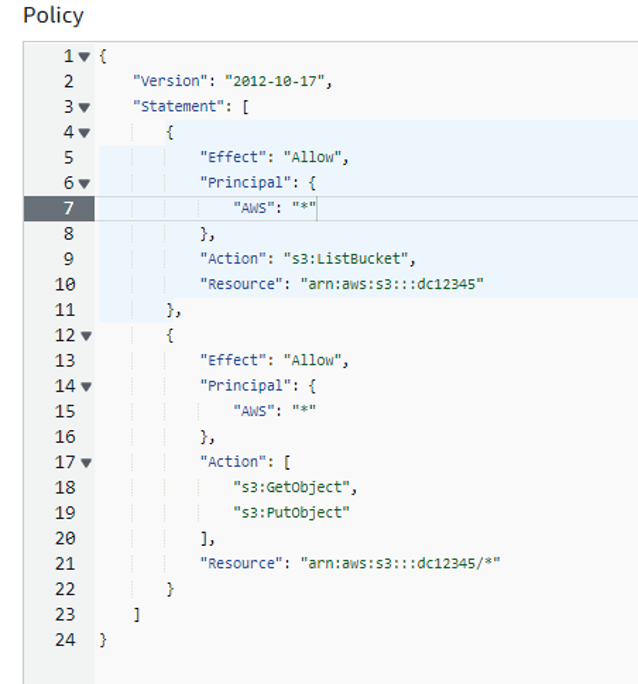Click the Policy heading

(x=53, y=16)
